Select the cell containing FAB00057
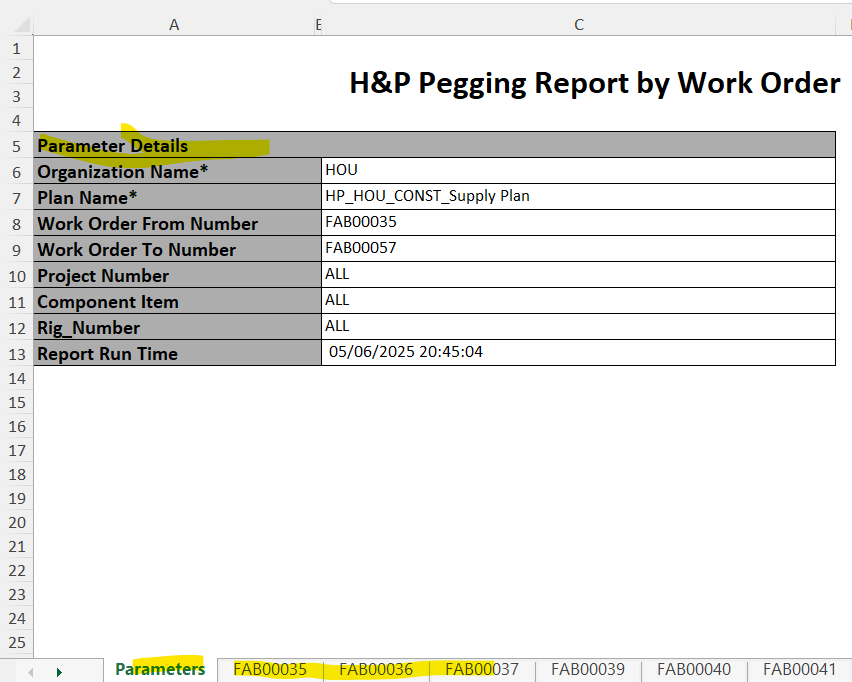Screen dimensions: 852x682 [x=578, y=249]
